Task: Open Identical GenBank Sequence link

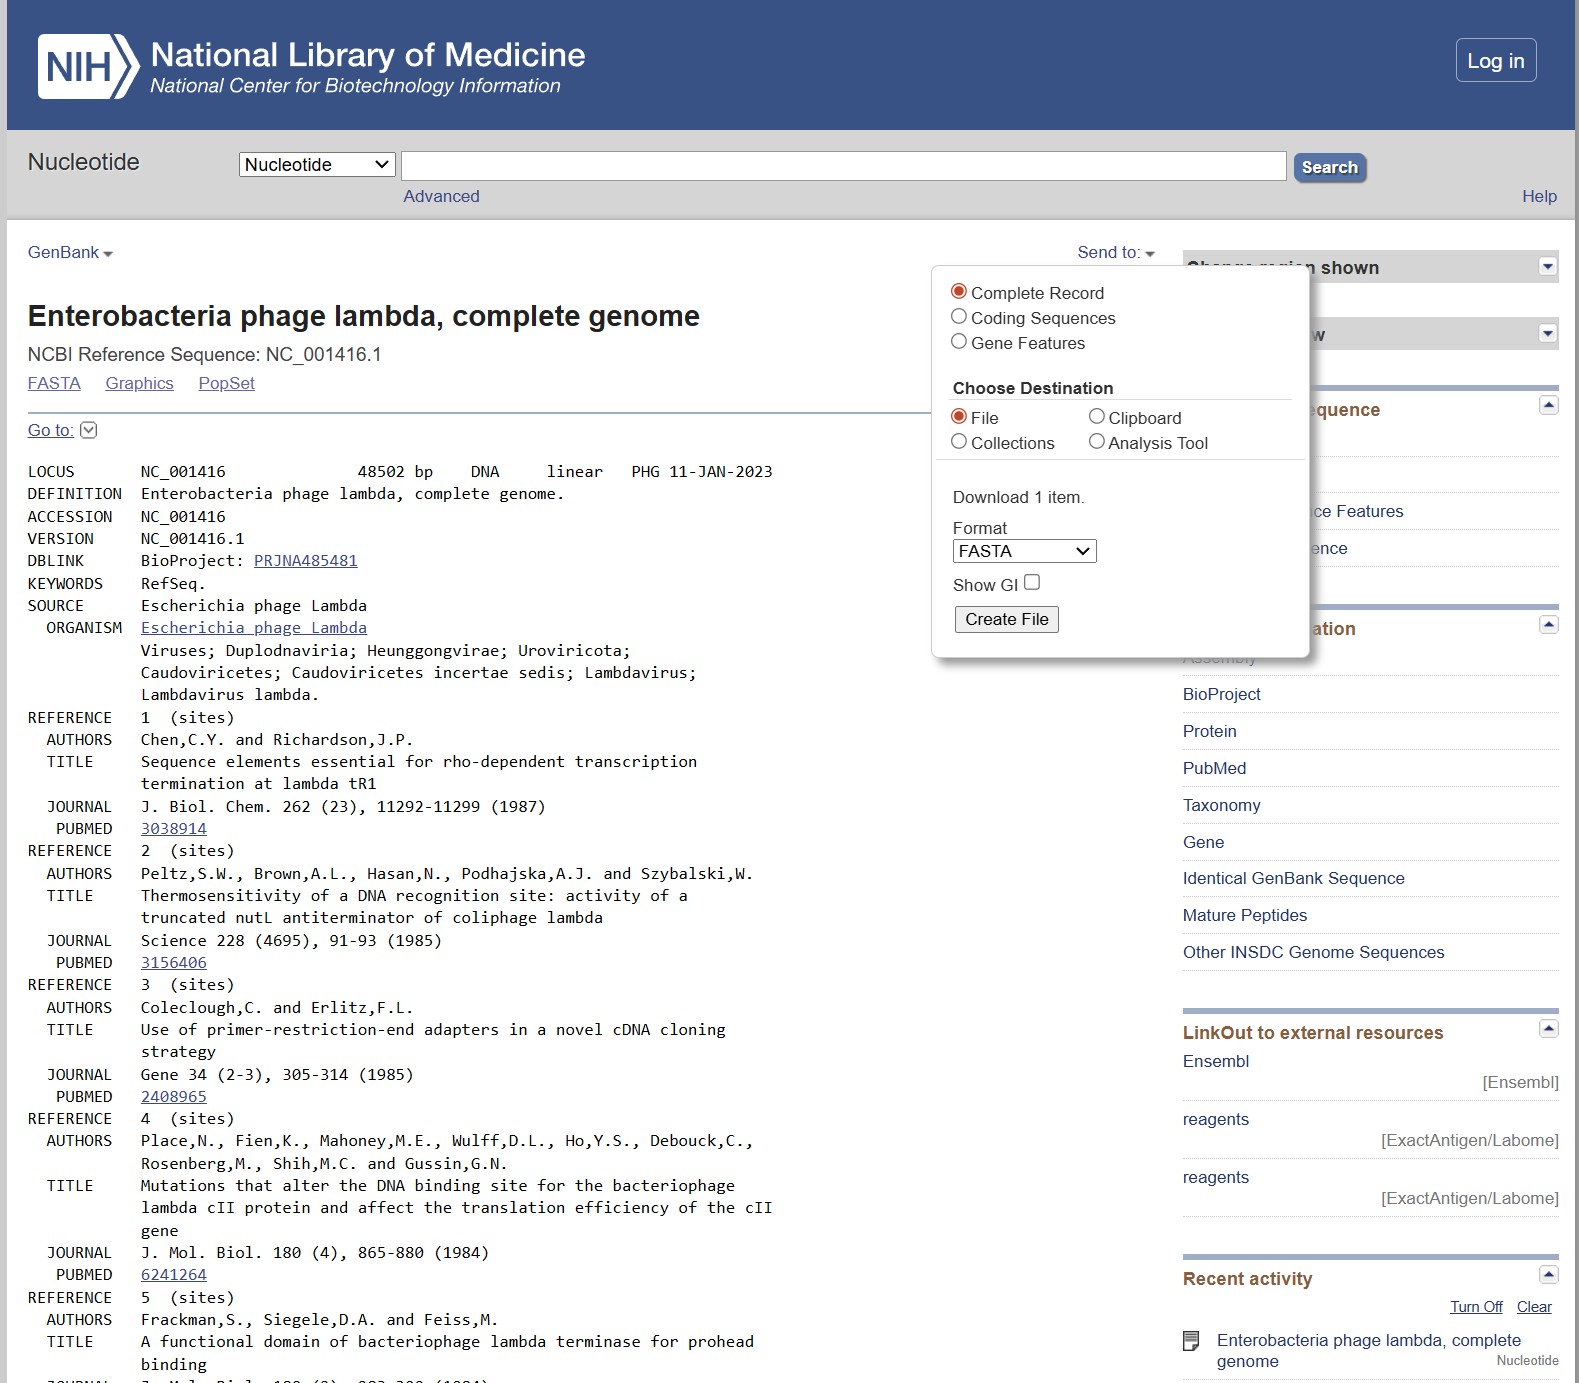Action: (x=1293, y=878)
